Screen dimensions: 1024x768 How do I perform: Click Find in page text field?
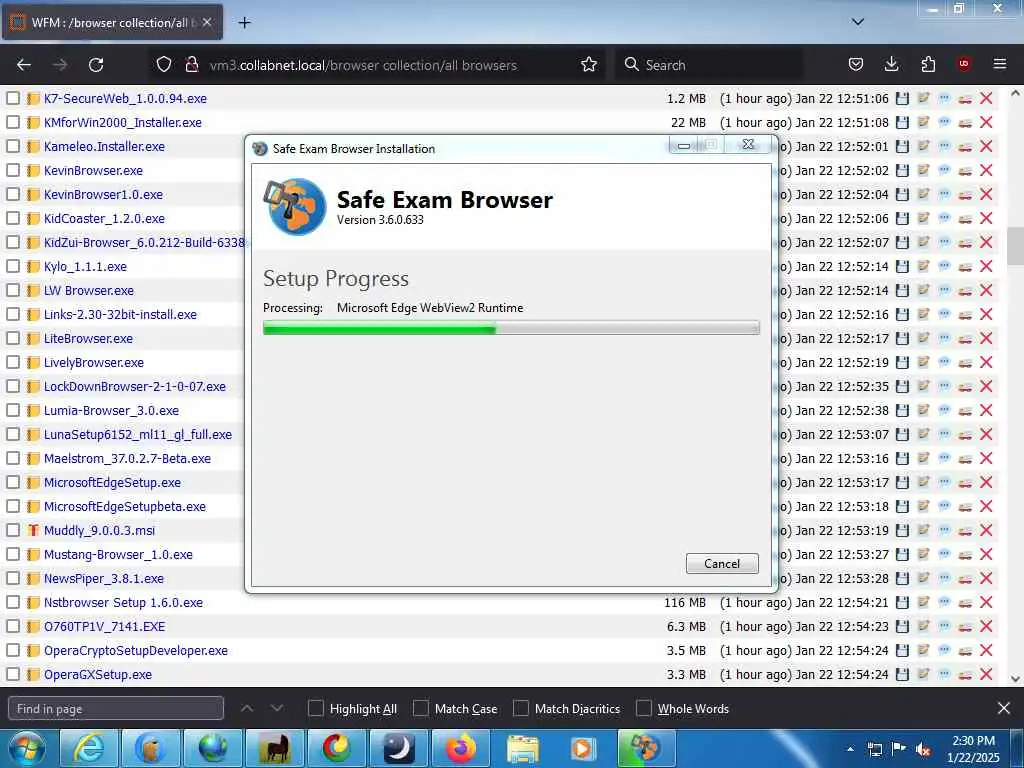116,709
